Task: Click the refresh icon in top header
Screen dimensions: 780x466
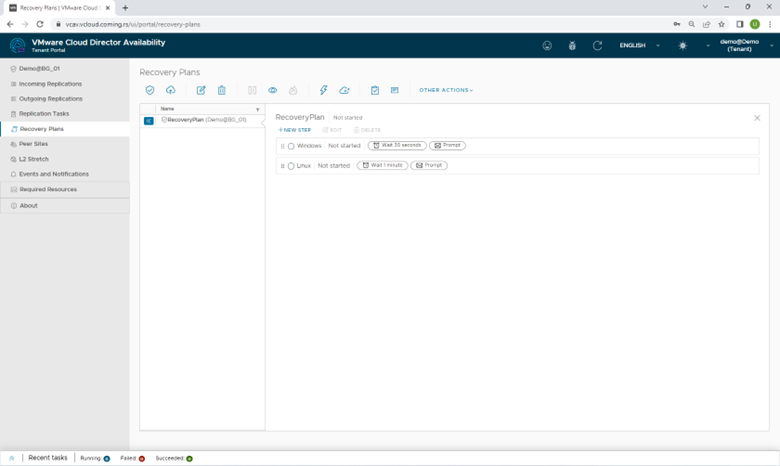Action: click(597, 46)
